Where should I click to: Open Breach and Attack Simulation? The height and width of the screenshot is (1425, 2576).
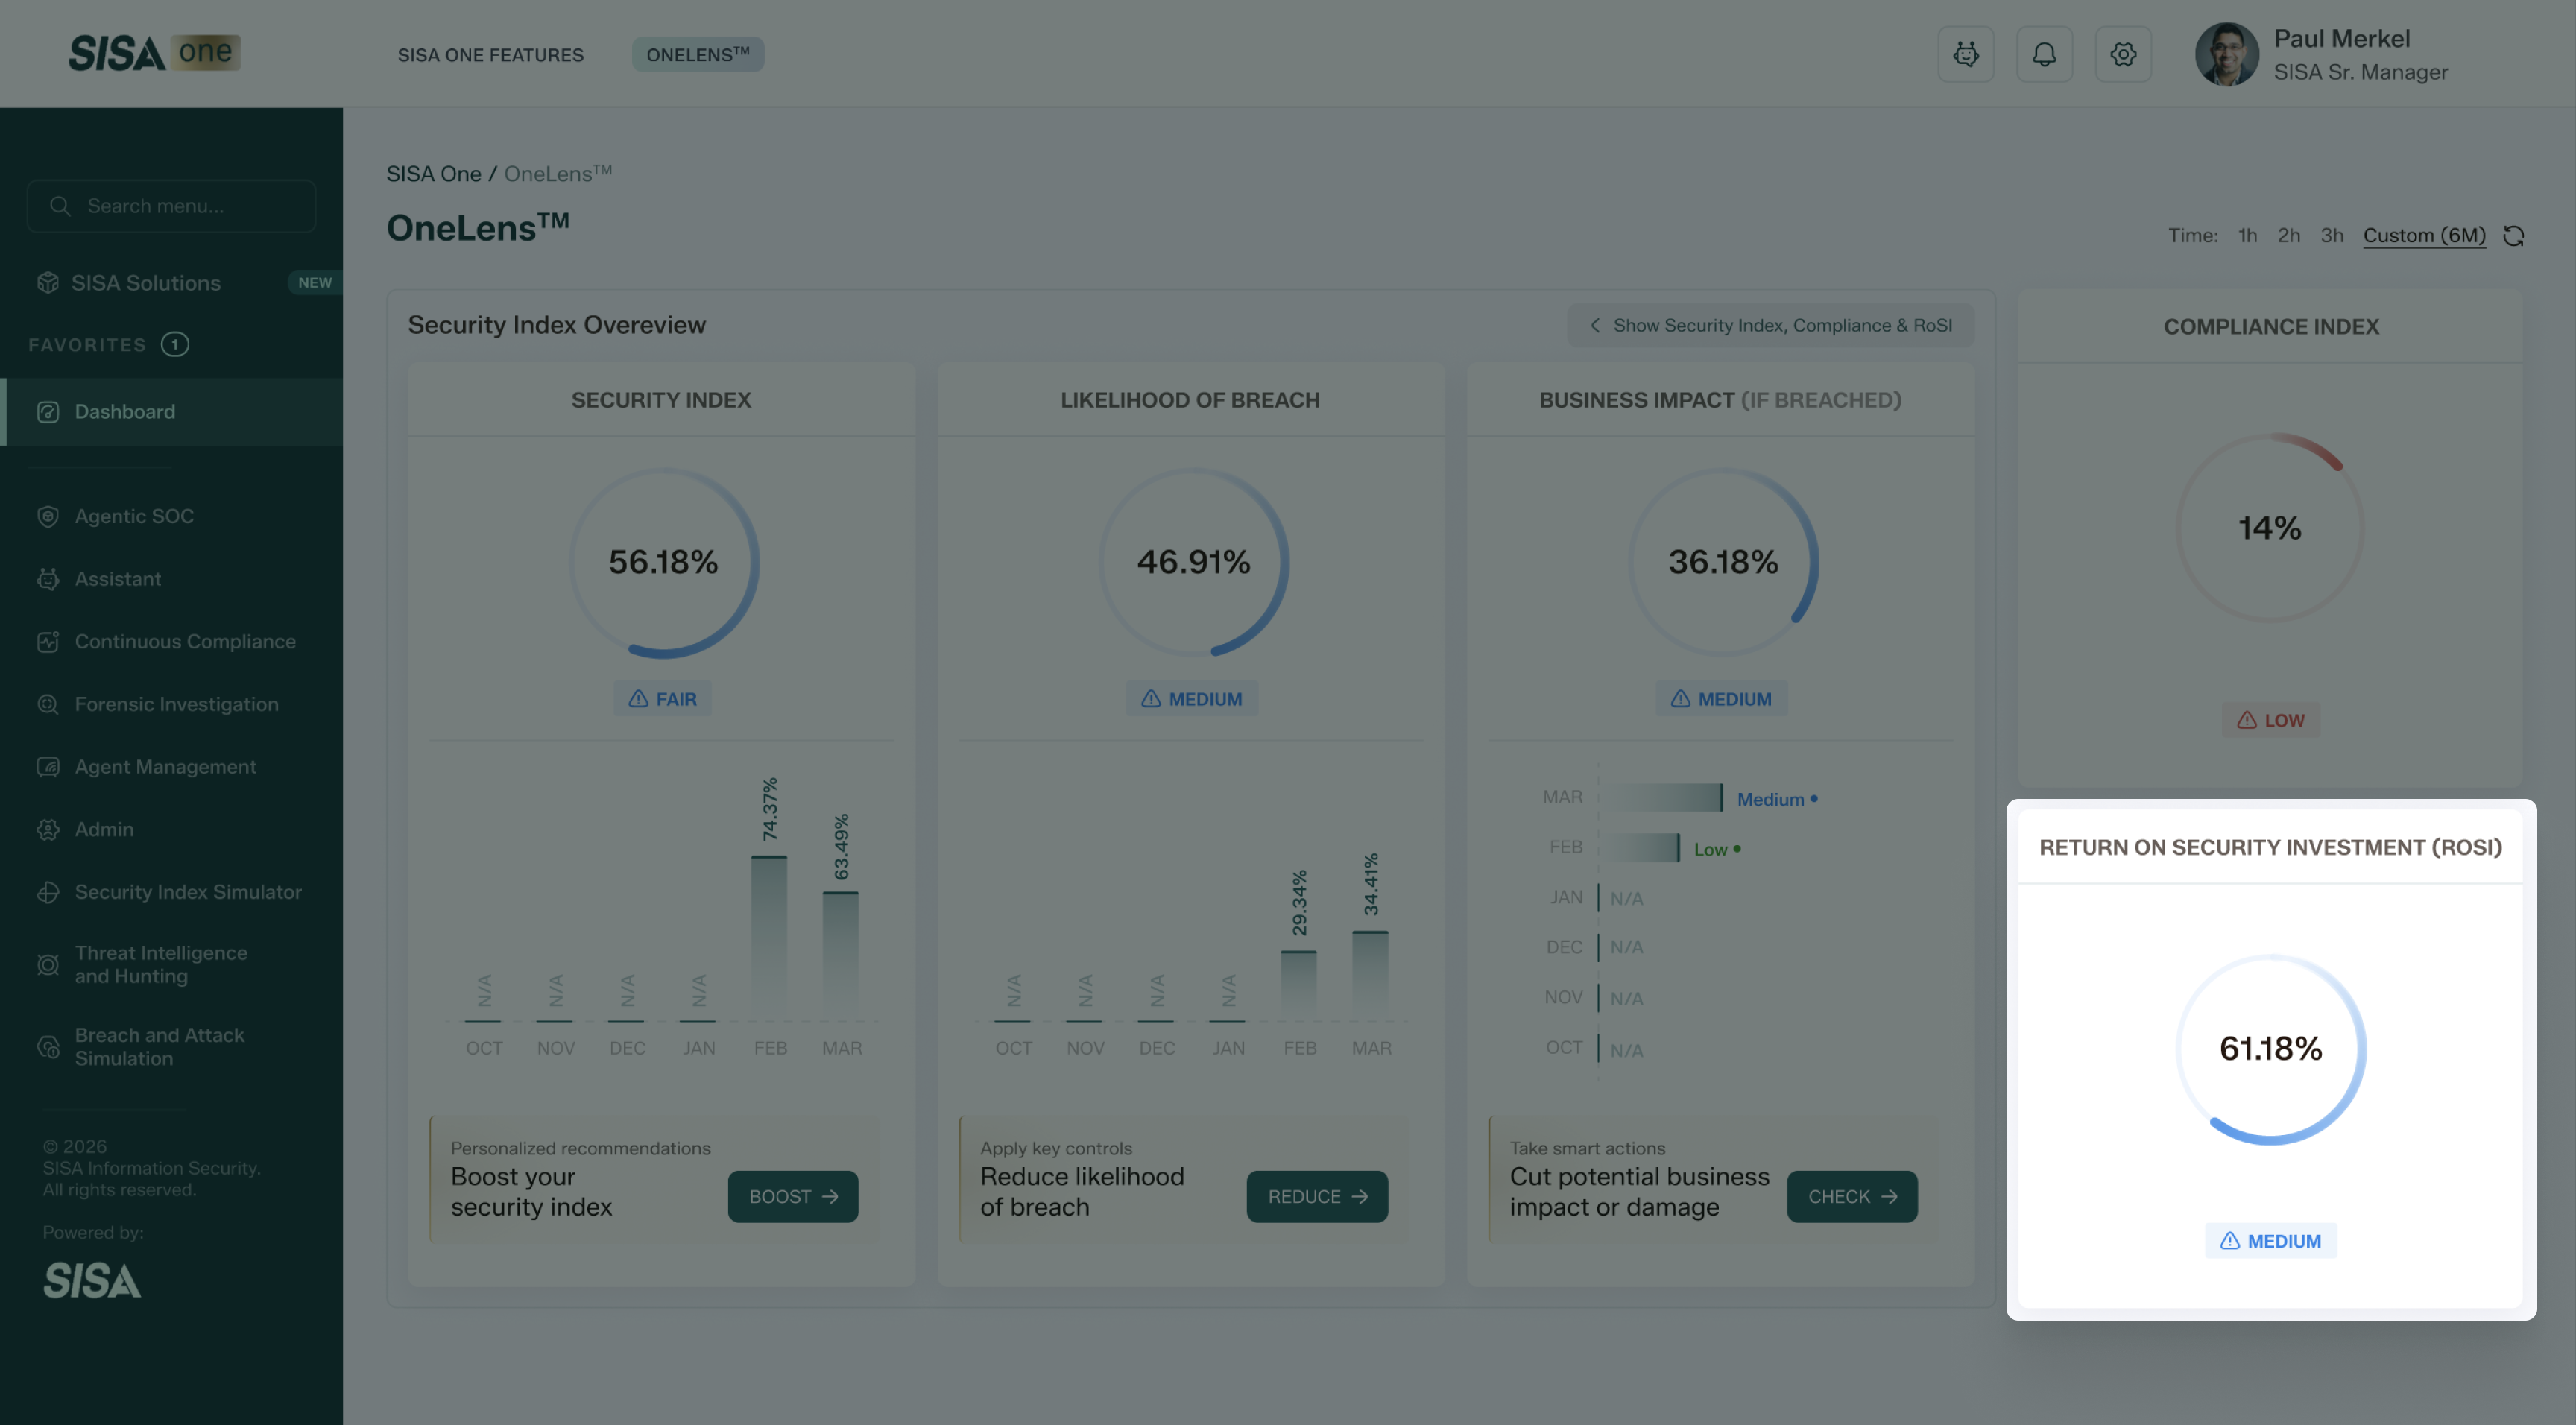(159, 1046)
